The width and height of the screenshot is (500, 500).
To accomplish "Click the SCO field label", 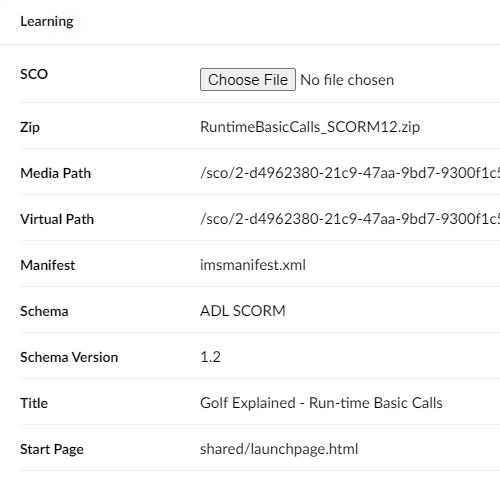I will pyautogui.click(x=34, y=74).
